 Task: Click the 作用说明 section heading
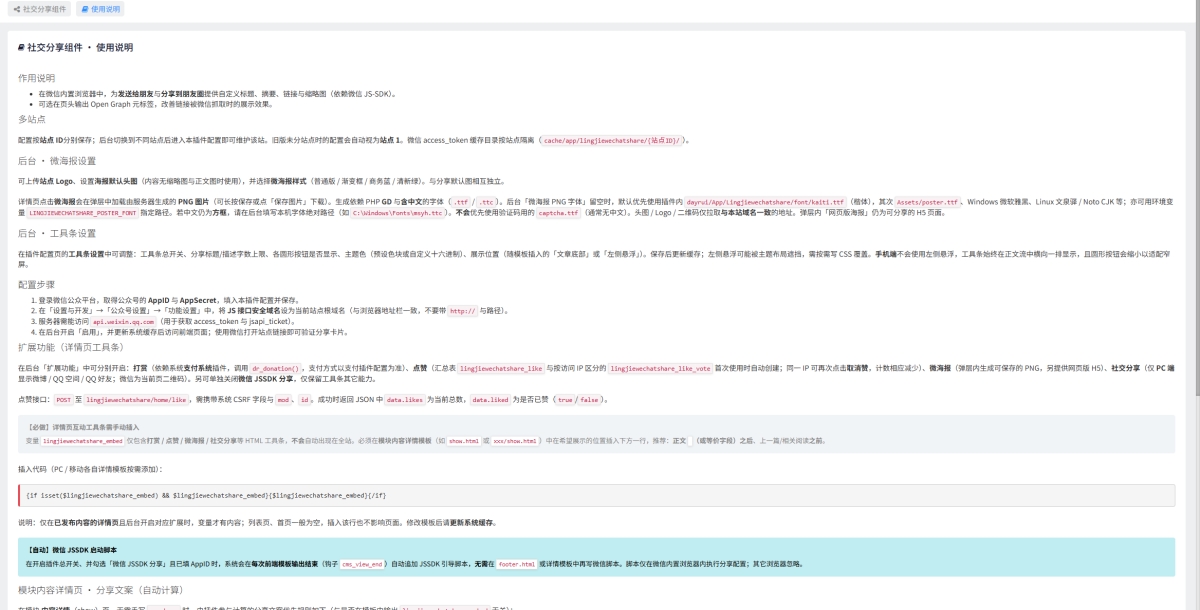(36, 78)
